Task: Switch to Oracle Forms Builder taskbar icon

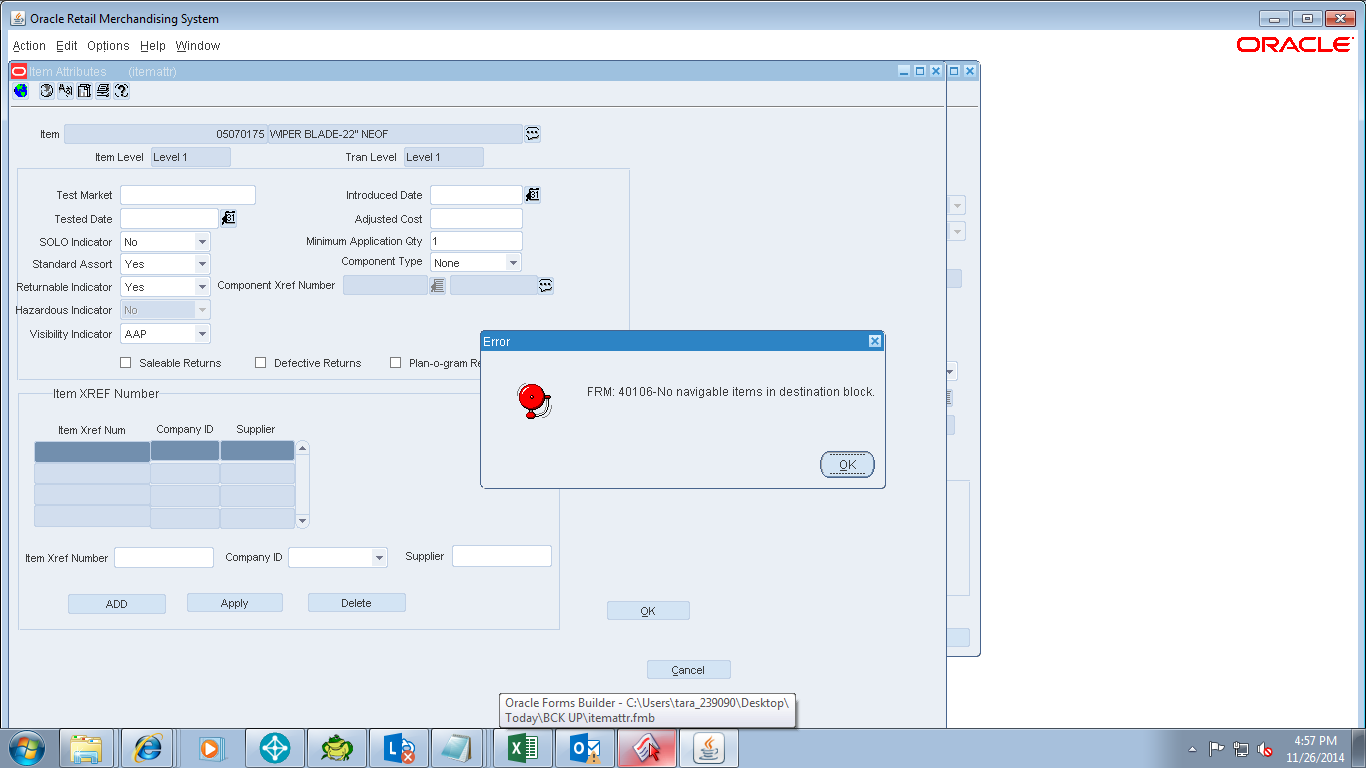Action: click(x=647, y=748)
